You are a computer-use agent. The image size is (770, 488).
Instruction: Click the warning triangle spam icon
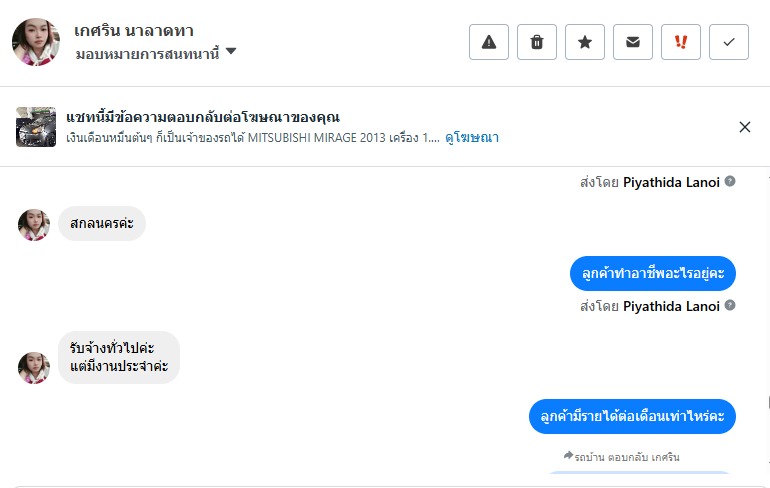tap(489, 42)
